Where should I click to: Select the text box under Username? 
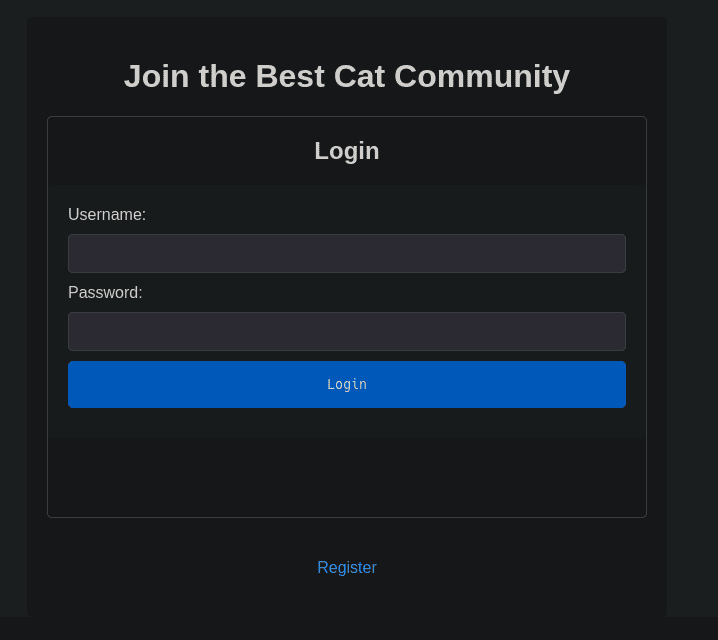[347, 253]
